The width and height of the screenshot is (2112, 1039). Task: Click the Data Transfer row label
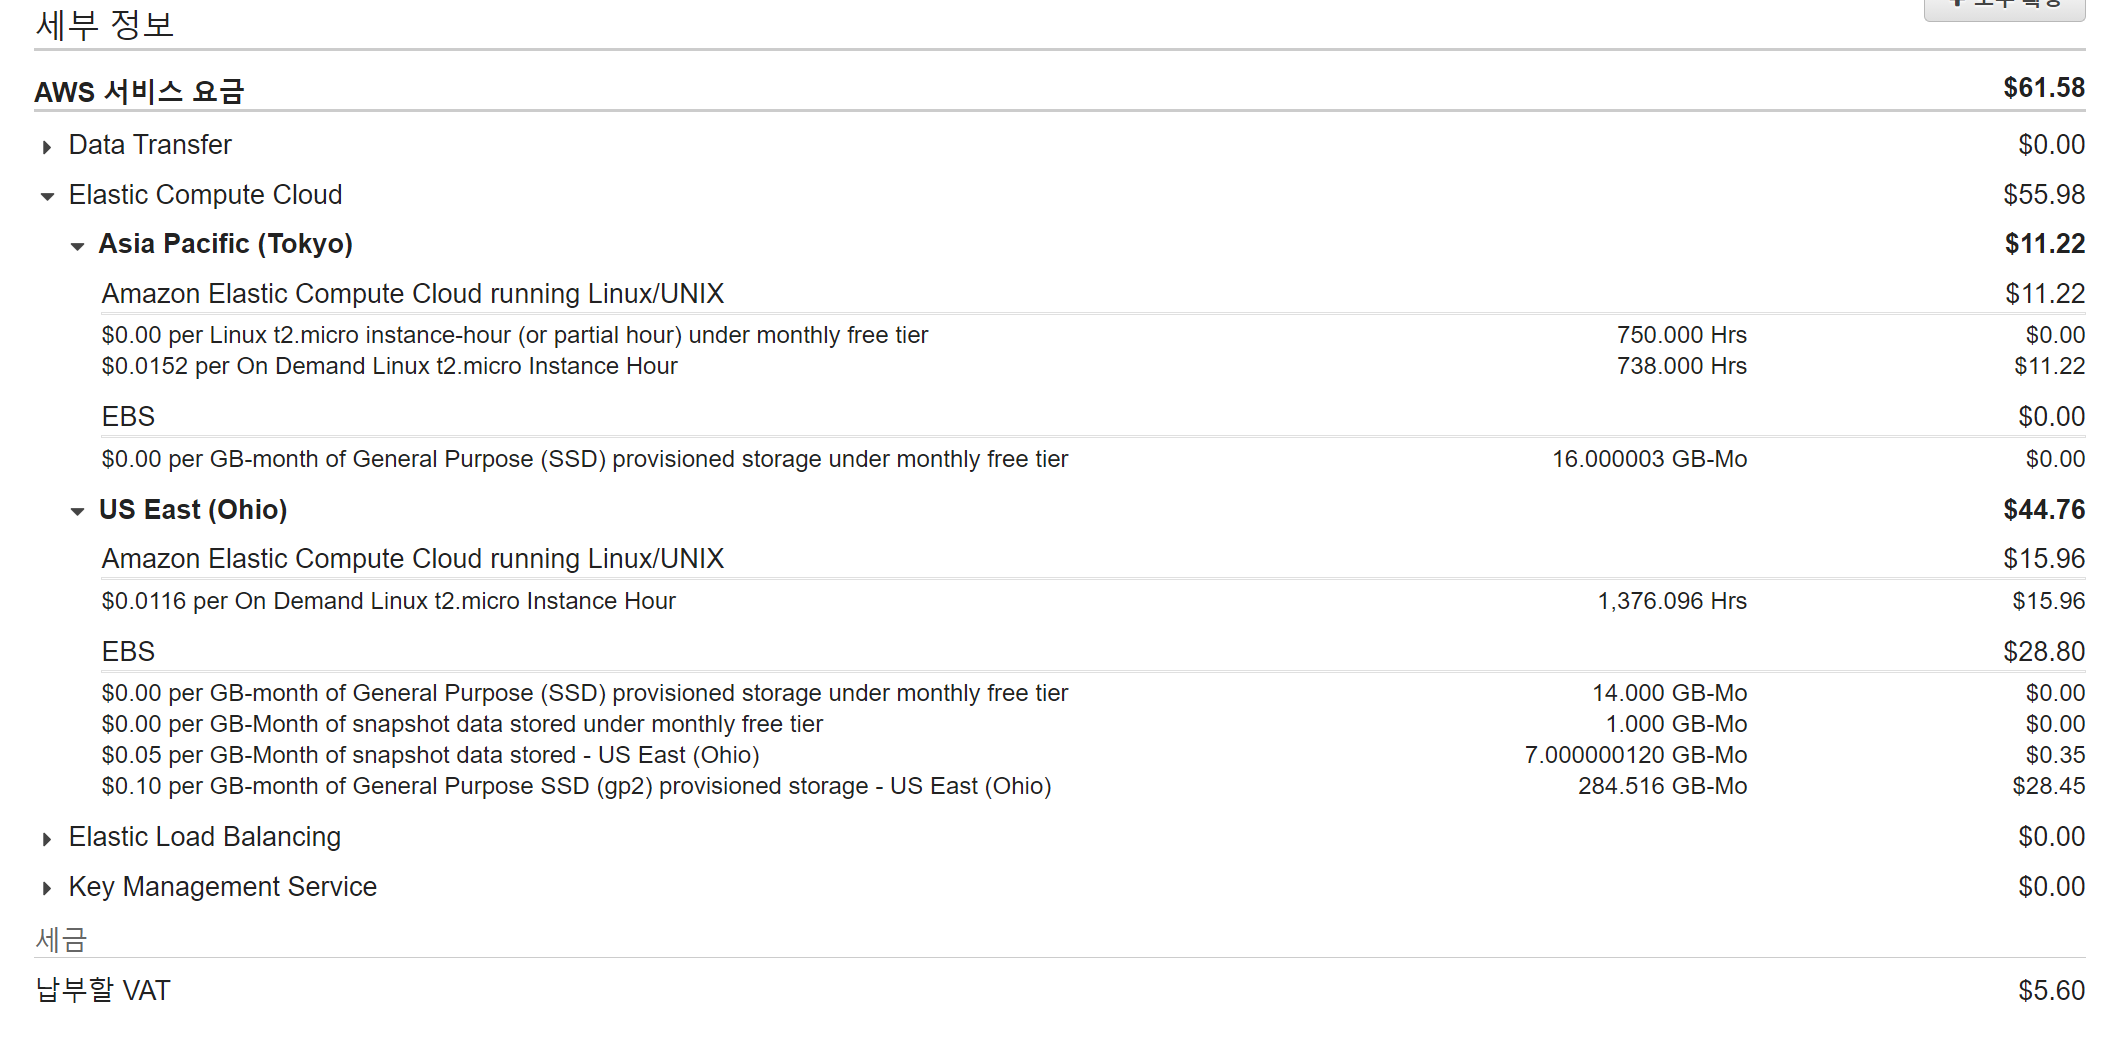(x=150, y=145)
